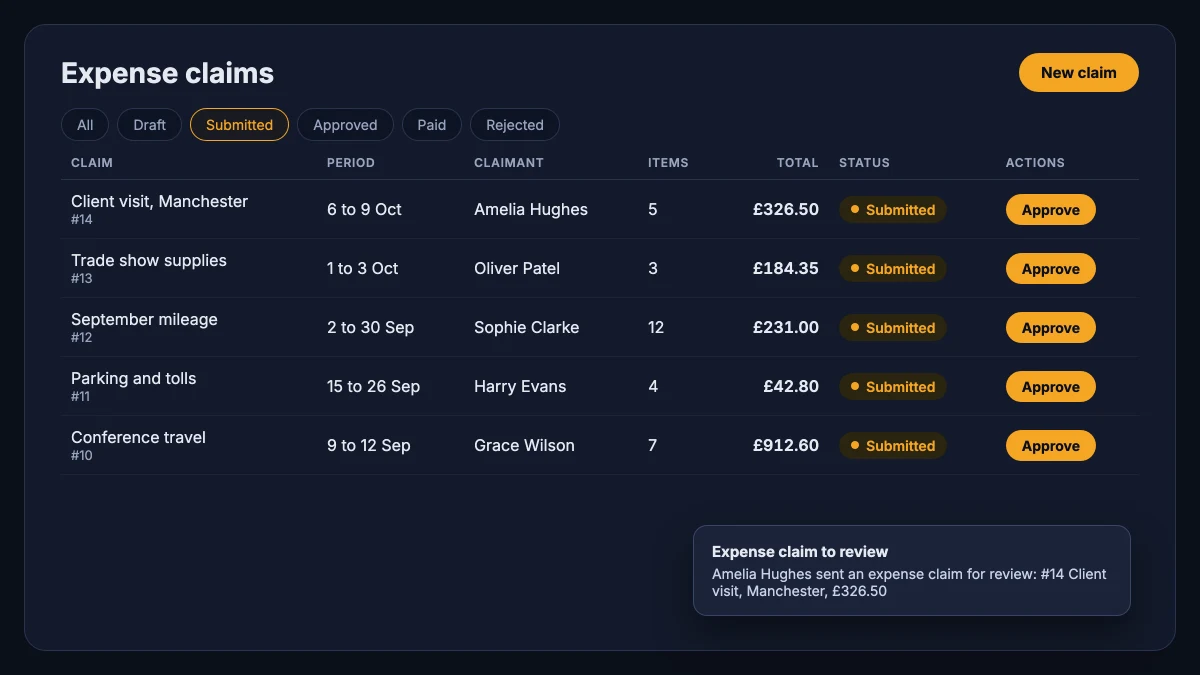Screen dimensions: 1200x675
Task: Click period 15 to 26 Sep
Action: click(373, 386)
